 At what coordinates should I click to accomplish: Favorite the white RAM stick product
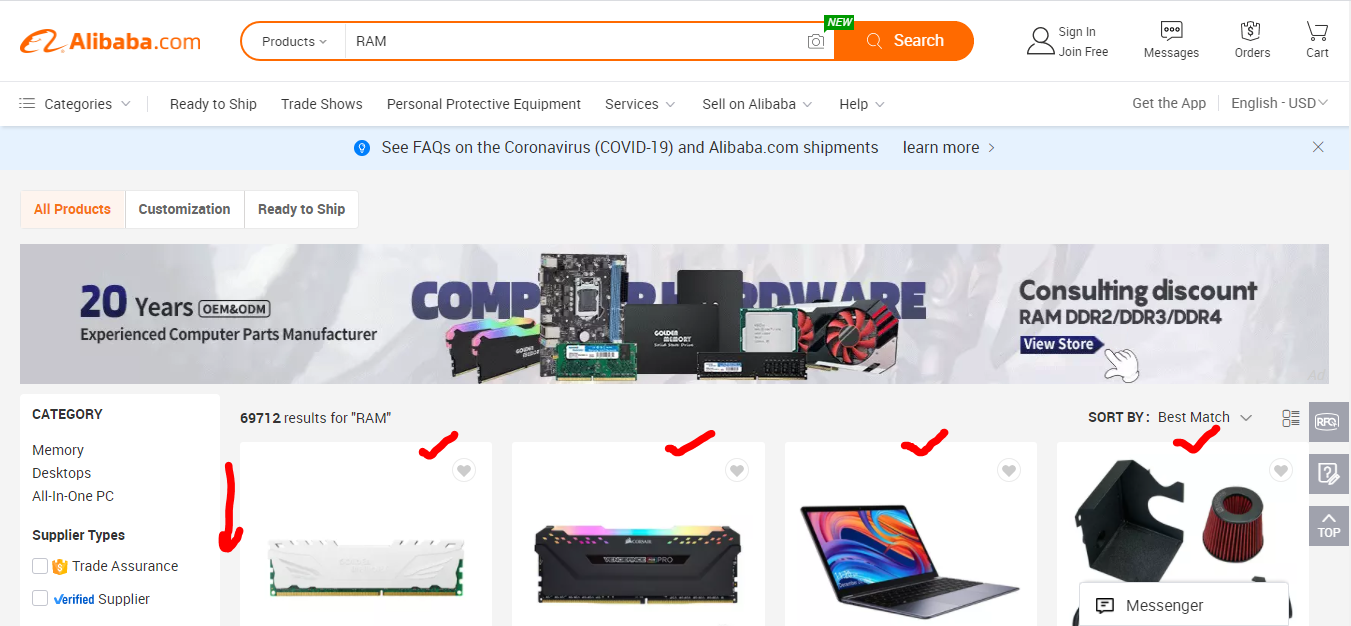point(464,470)
